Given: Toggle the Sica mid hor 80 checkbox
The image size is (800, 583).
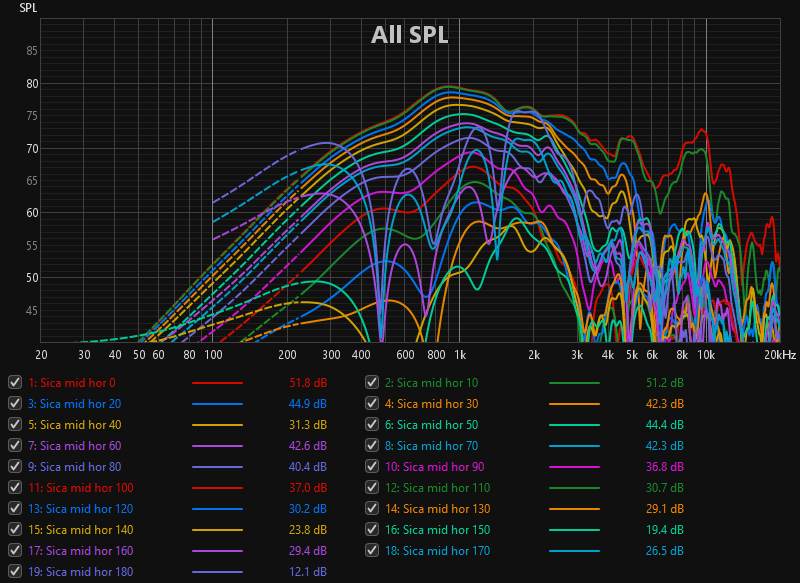Looking at the screenshot, I should (15, 466).
